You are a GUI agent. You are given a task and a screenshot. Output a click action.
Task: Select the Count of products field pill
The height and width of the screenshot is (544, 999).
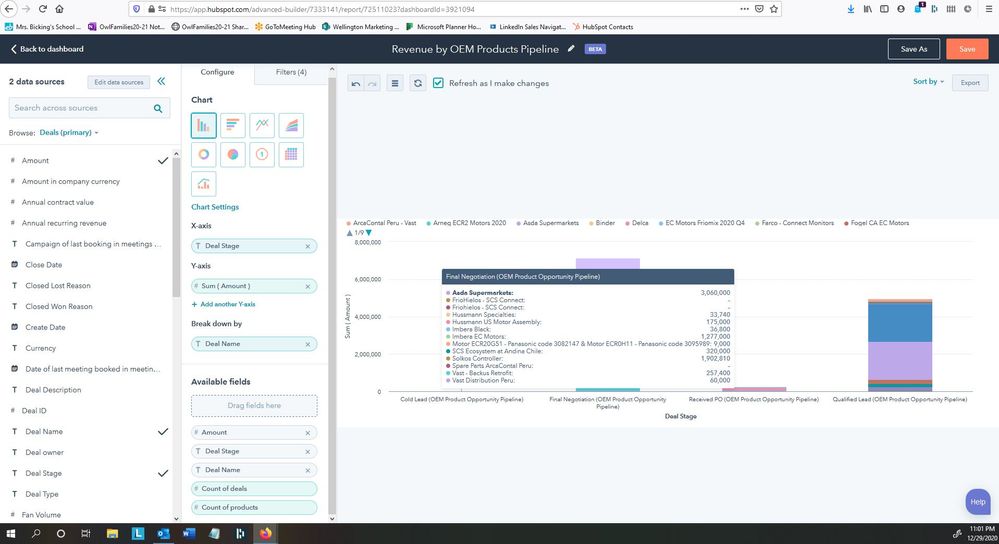pos(254,508)
